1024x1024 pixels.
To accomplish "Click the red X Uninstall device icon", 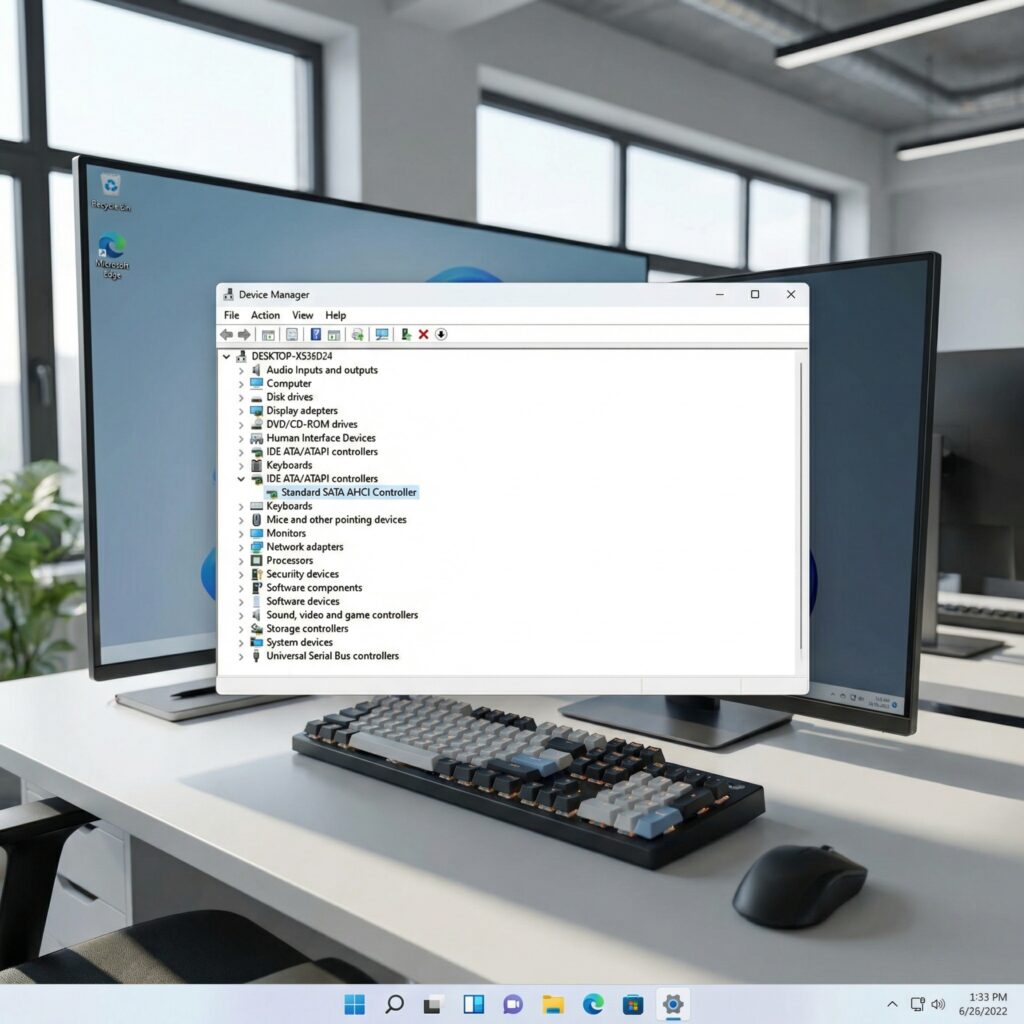I will point(423,334).
